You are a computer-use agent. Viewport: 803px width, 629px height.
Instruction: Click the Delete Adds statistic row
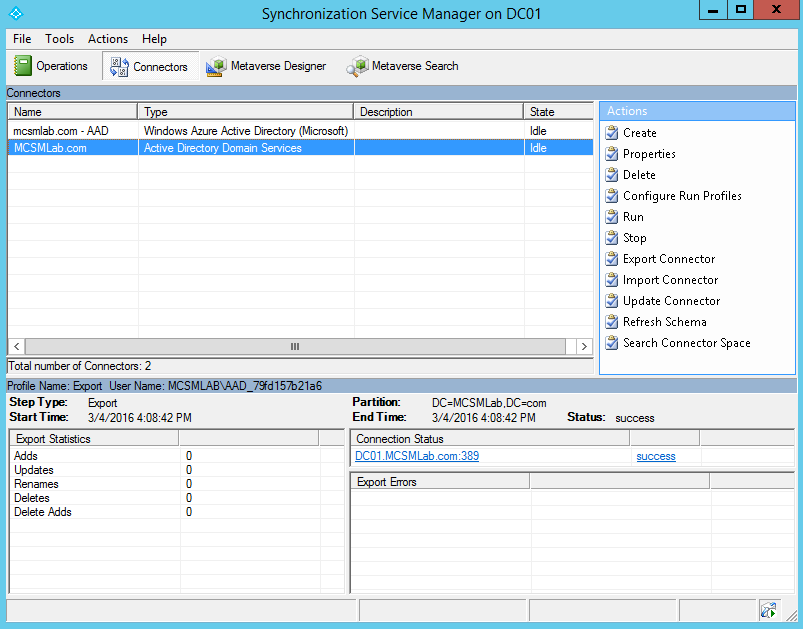(x=177, y=512)
